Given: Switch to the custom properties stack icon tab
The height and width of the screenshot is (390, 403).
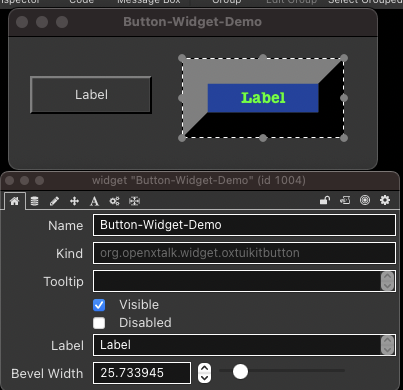Looking at the screenshot, I should tap(34, 201).
